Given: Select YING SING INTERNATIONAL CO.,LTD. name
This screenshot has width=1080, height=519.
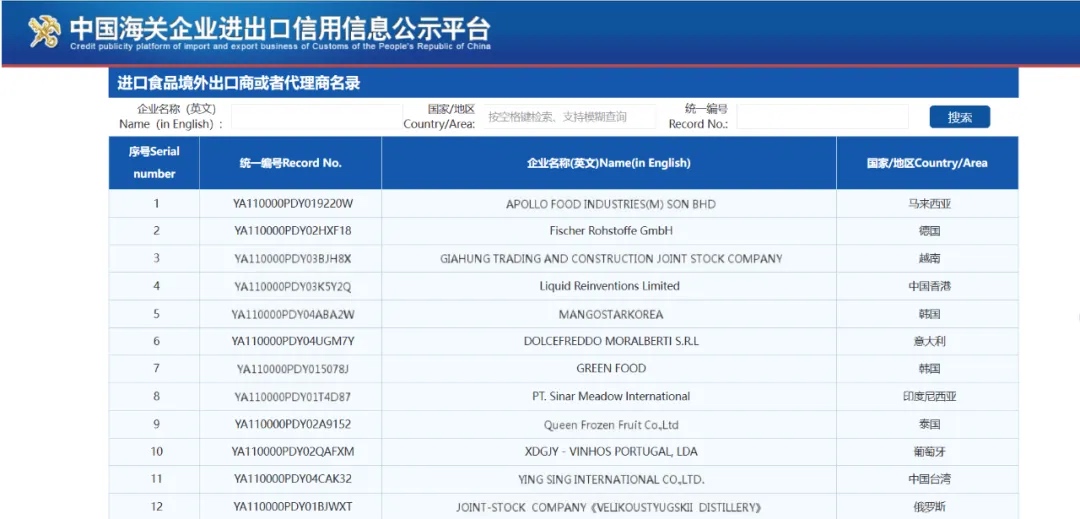Looking at the screenshot, I should (x=610, y=479).
